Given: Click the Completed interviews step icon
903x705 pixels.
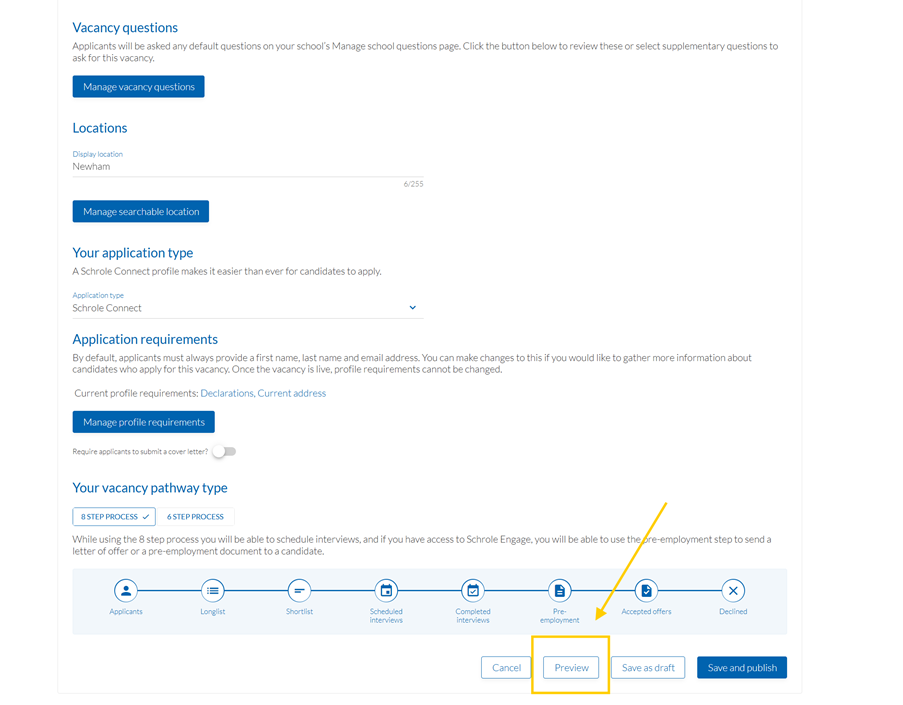Looking at the screenshot, I should click(x=473, y=590).
